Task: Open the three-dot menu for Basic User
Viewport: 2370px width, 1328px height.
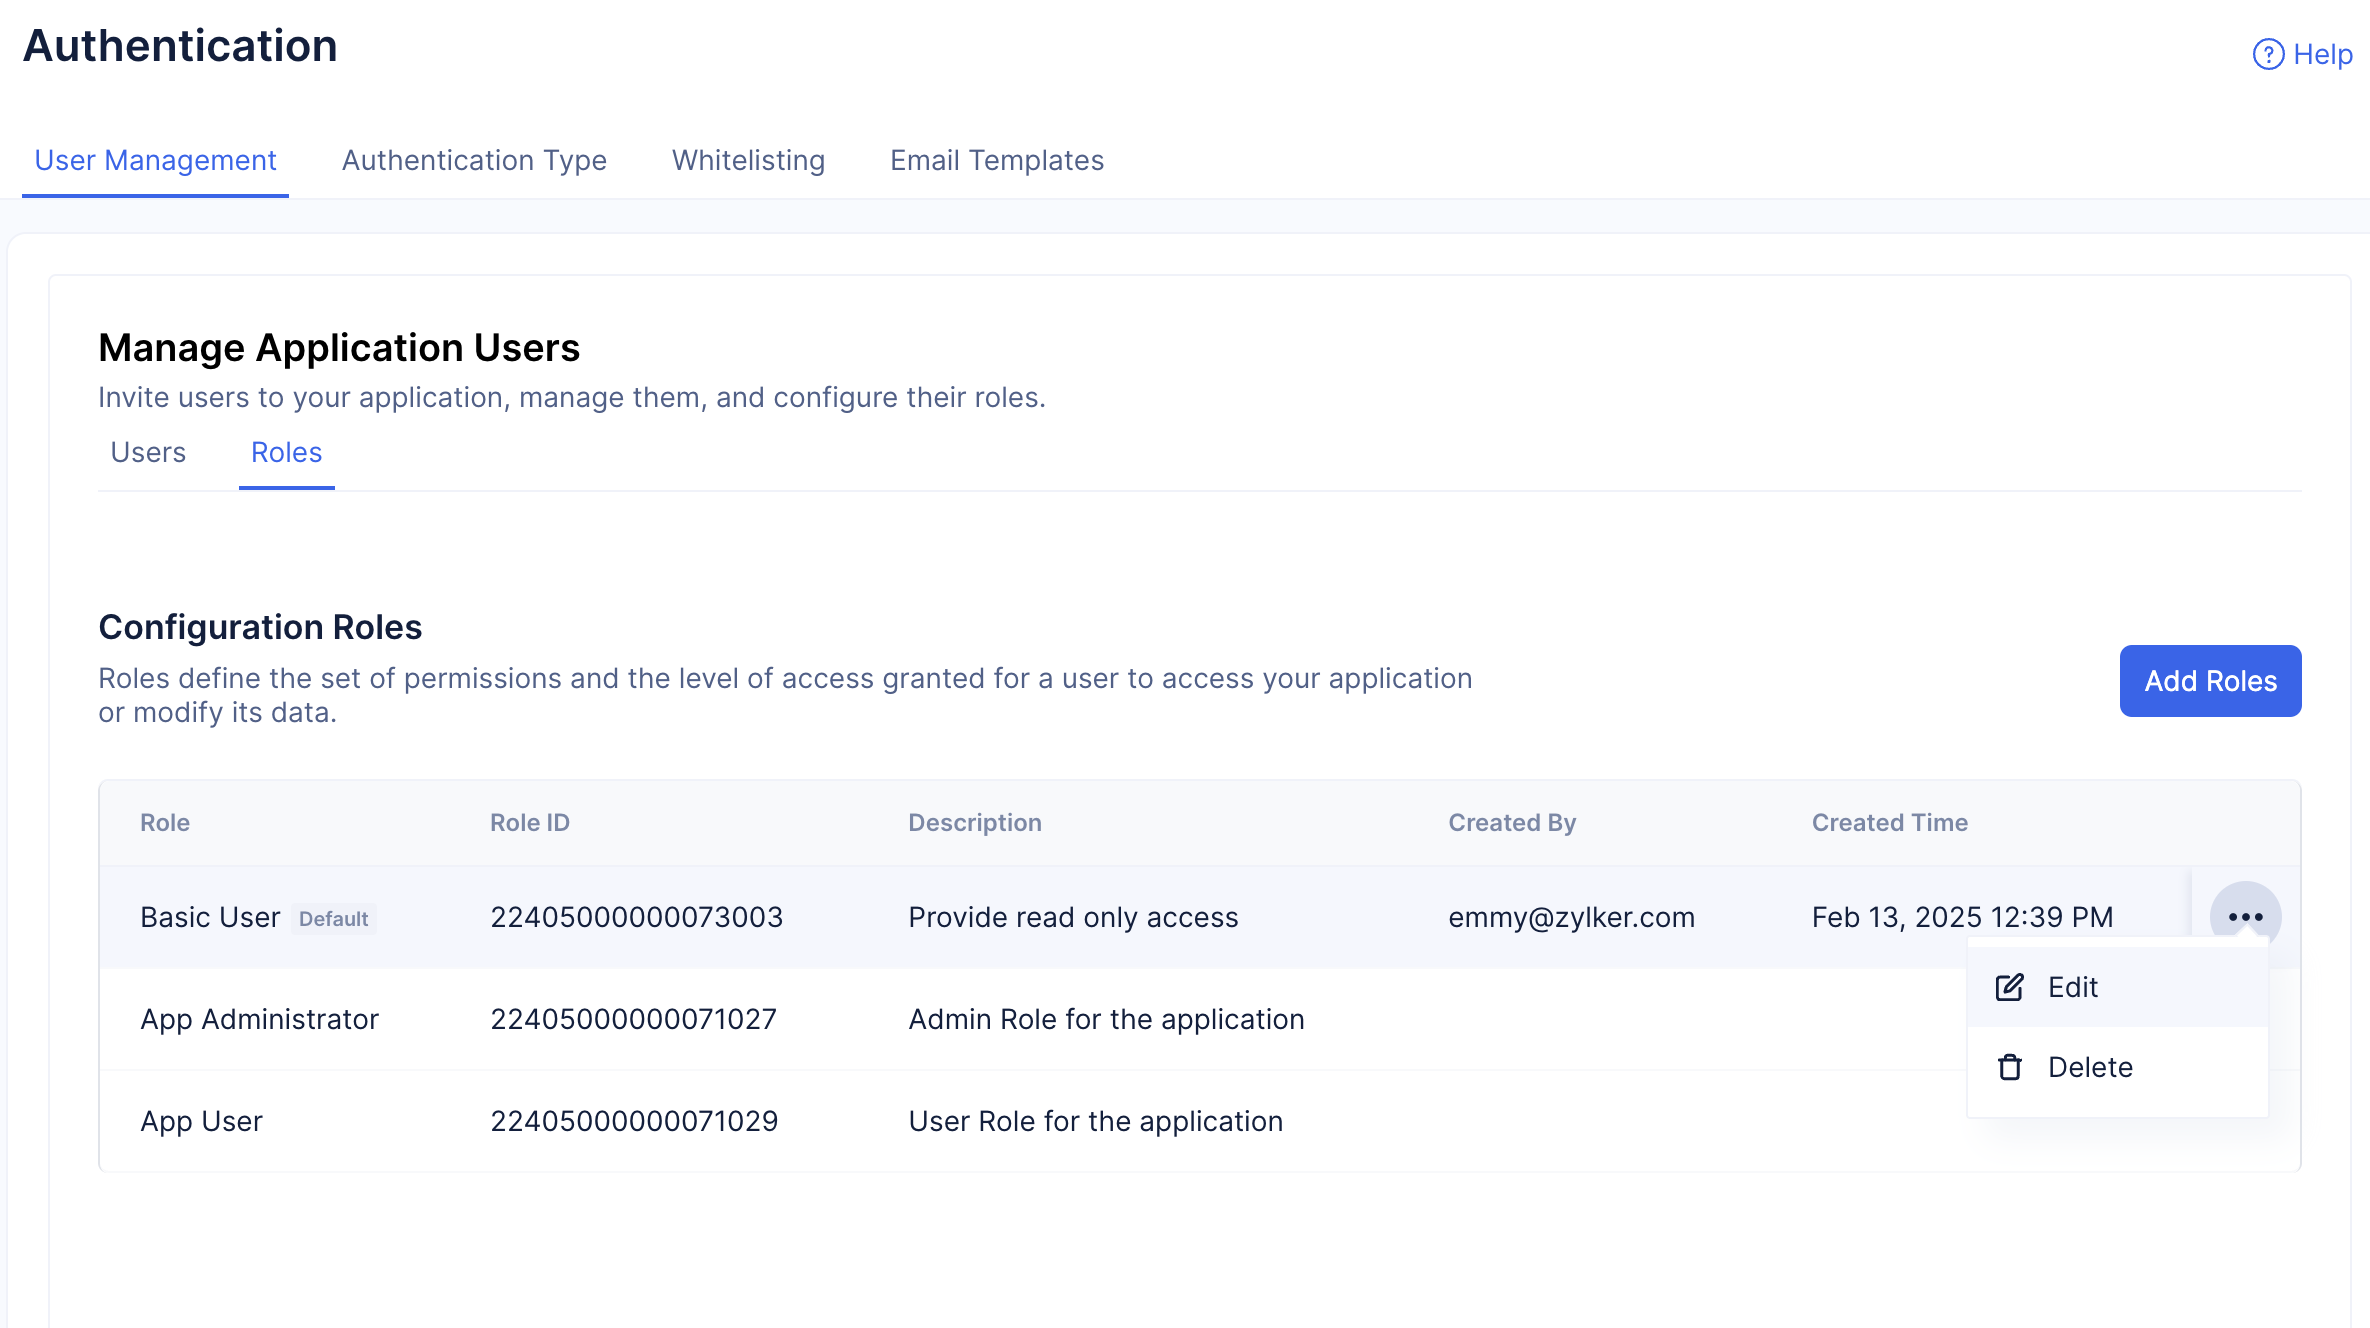Action: (2245, 916)
